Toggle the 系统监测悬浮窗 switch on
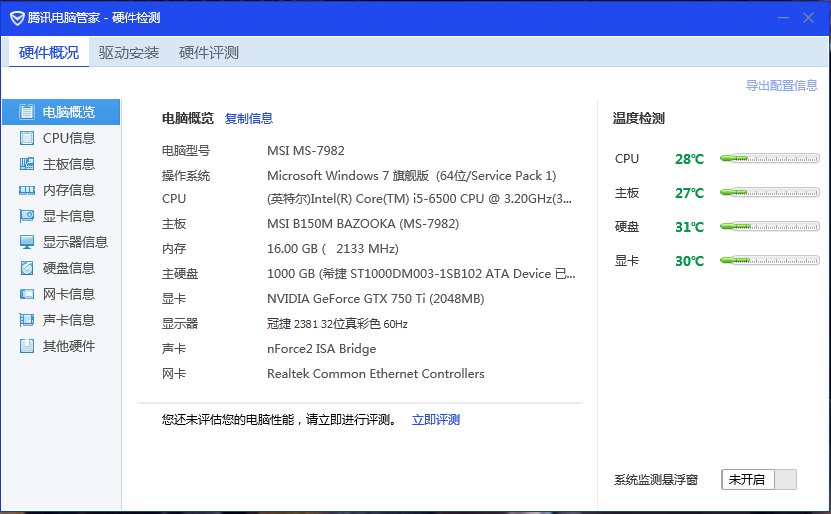 (759, 480)
